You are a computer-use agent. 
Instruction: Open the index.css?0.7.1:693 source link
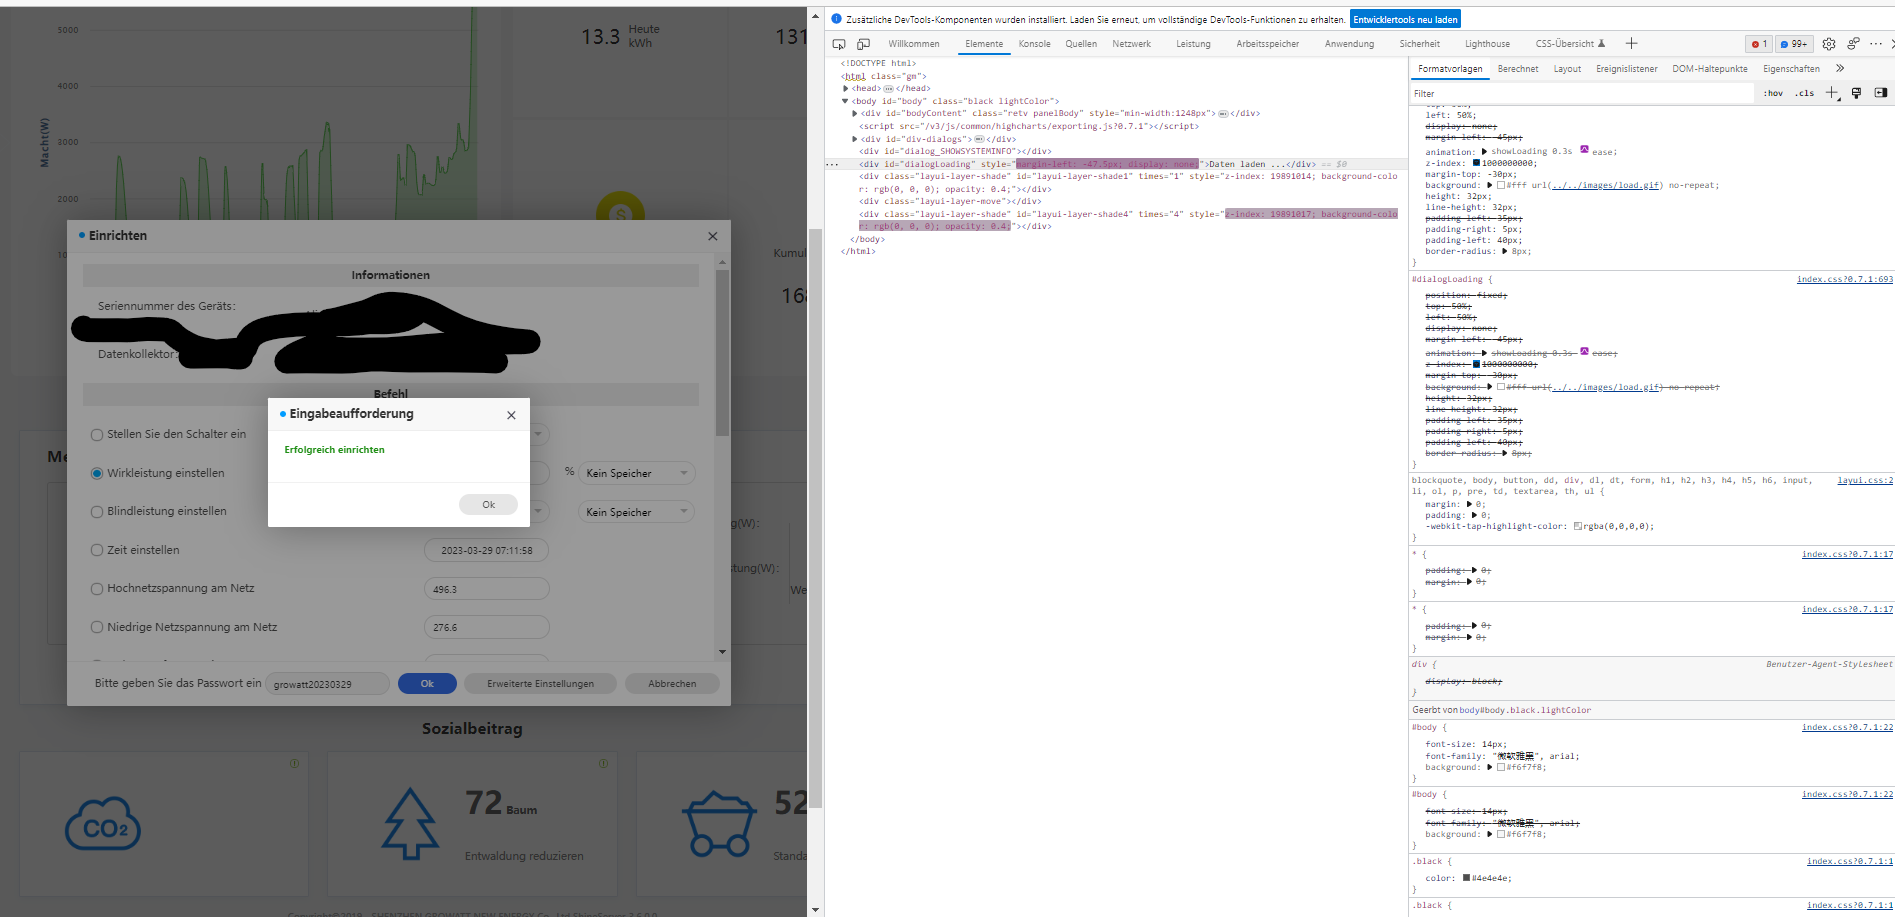pyautogui.click(x=1845, y=279)
